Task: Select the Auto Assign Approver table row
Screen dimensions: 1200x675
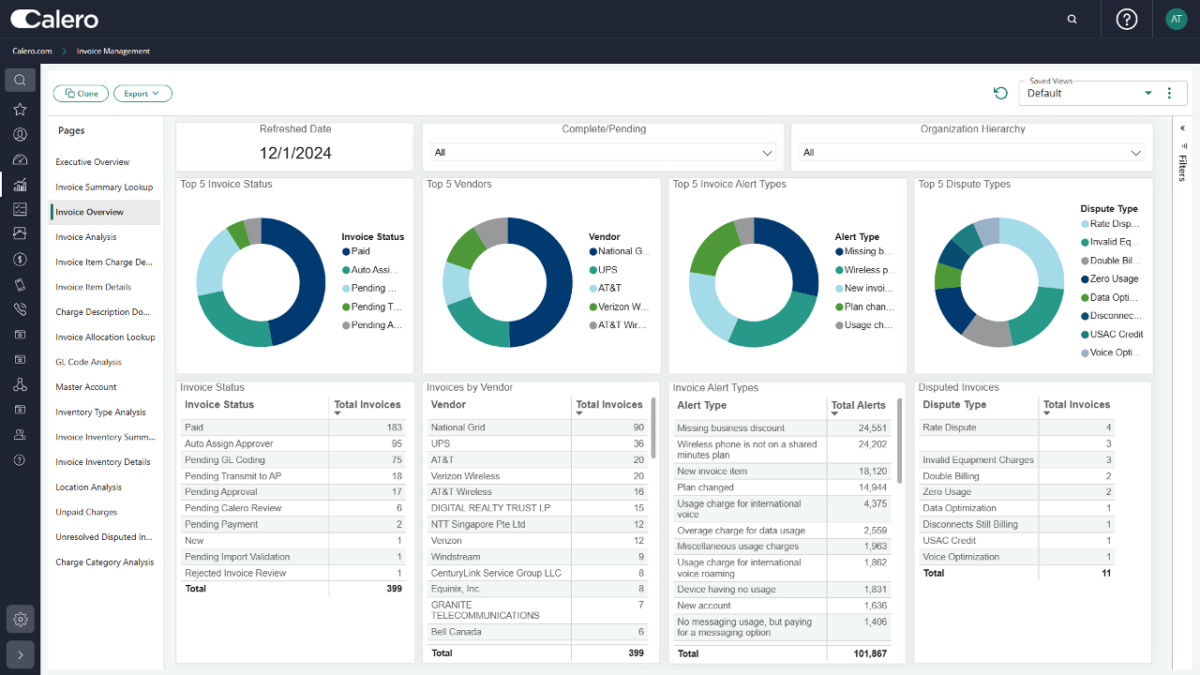Action: 294,443
